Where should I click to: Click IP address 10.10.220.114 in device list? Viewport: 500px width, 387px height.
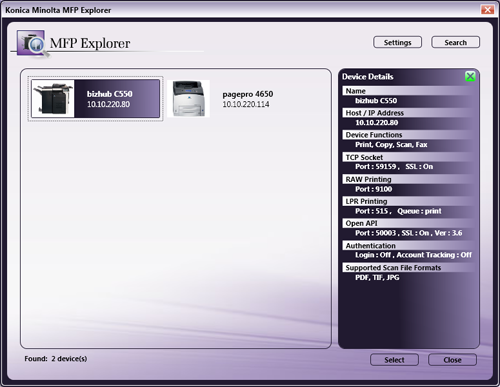click(246, 104)
